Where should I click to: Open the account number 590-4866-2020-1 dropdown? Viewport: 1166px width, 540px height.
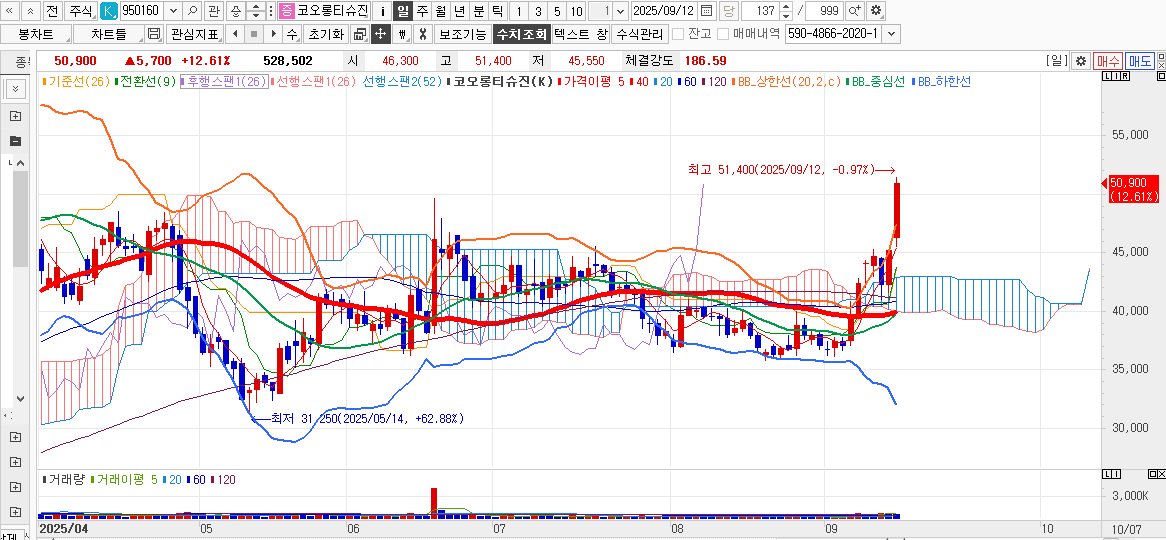(891, 34)
